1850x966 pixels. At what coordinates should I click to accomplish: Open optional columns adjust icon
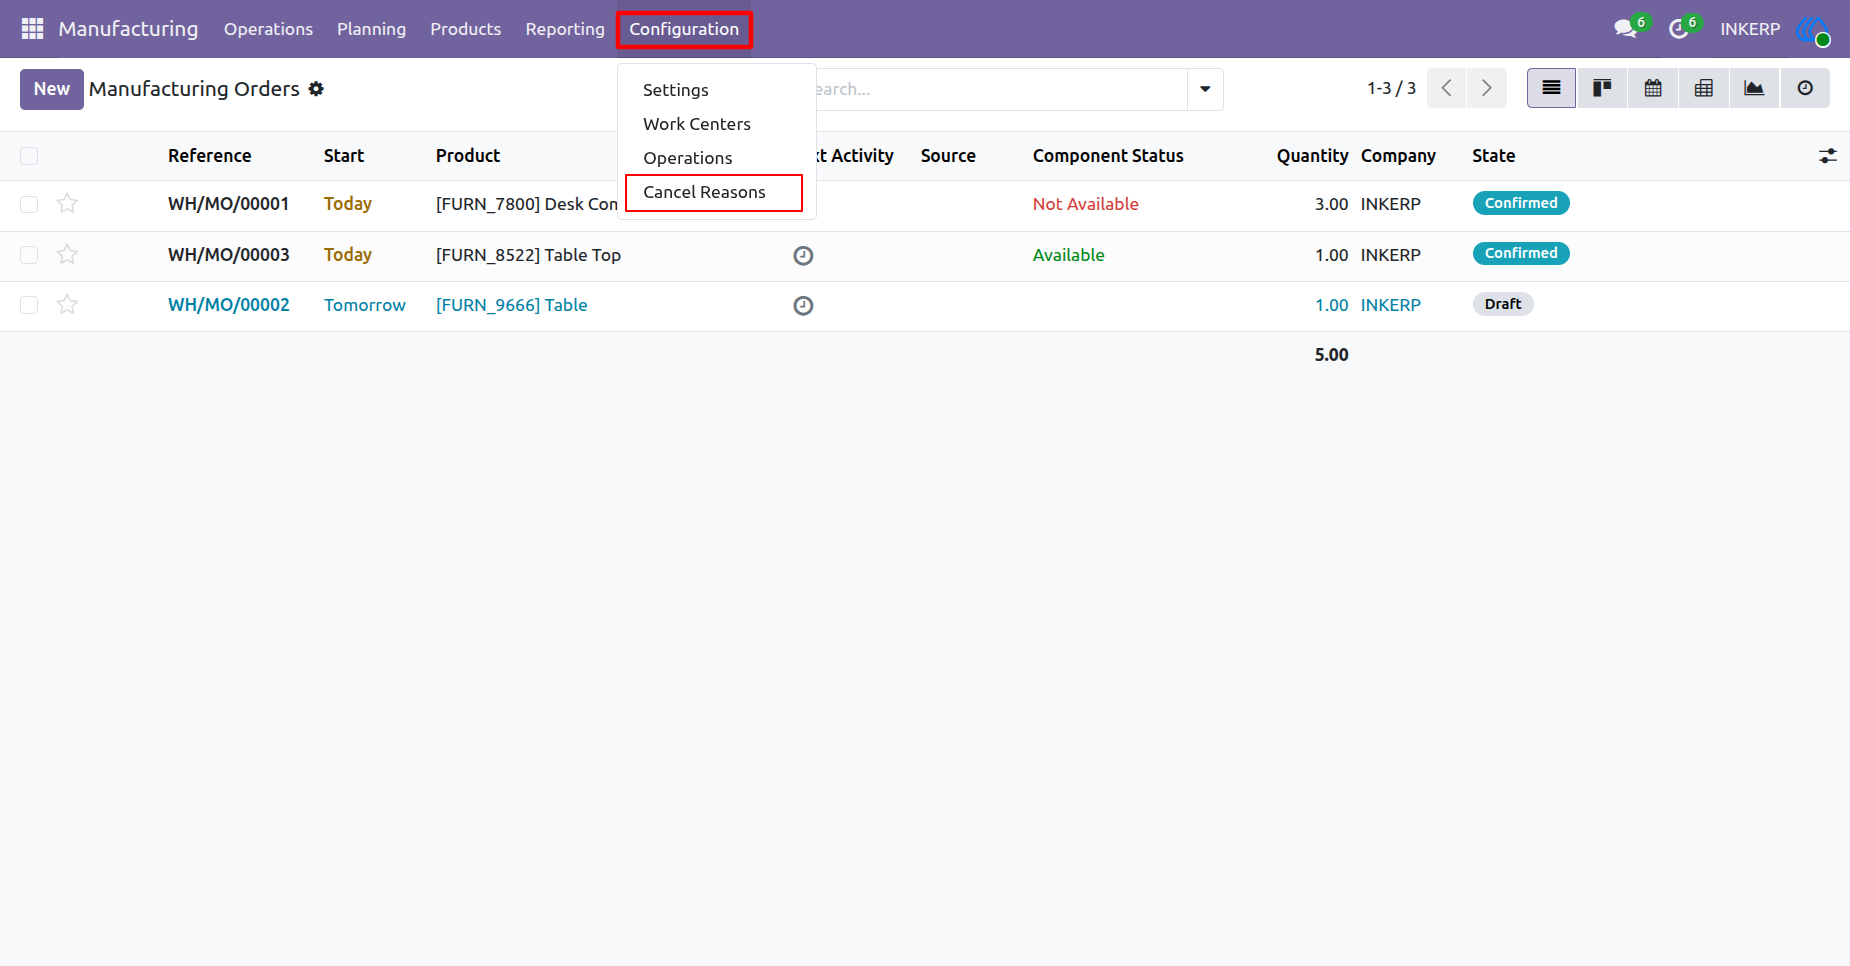1828,156
